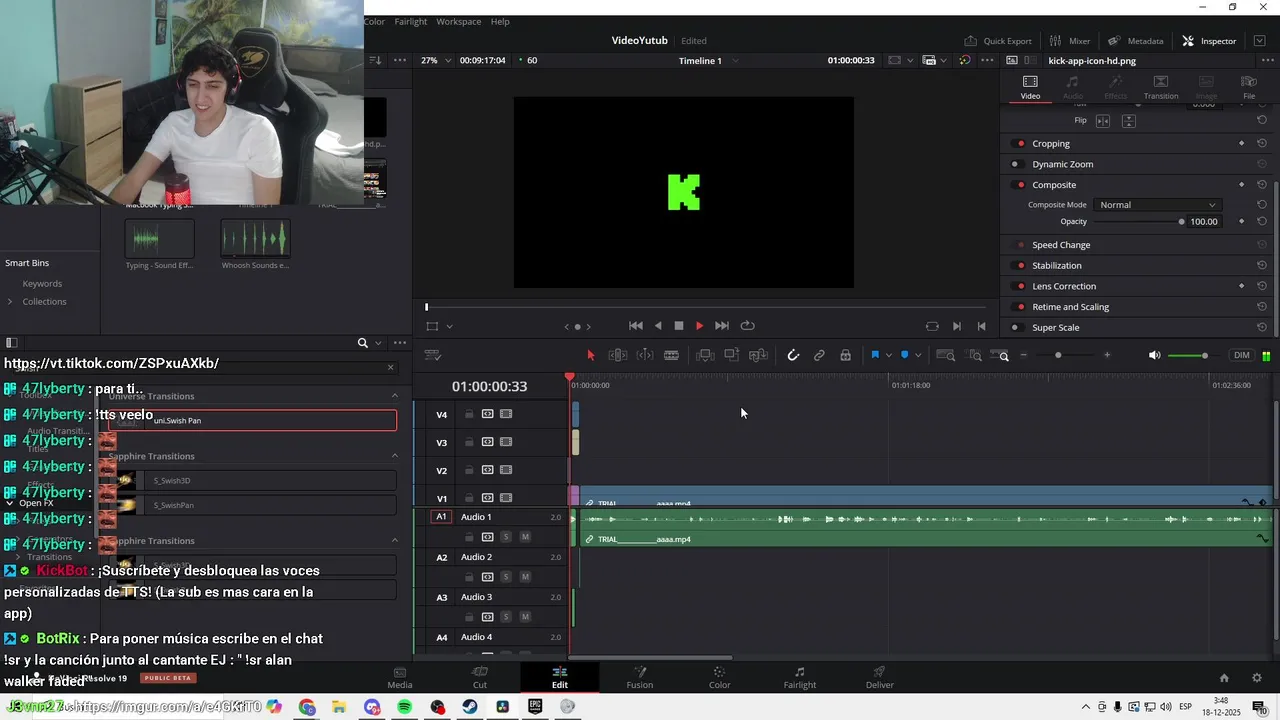This screenshot has height=720, width=1280.
Task: Activate the Trim Edit Mode tool
Action: tap(618, 355)
